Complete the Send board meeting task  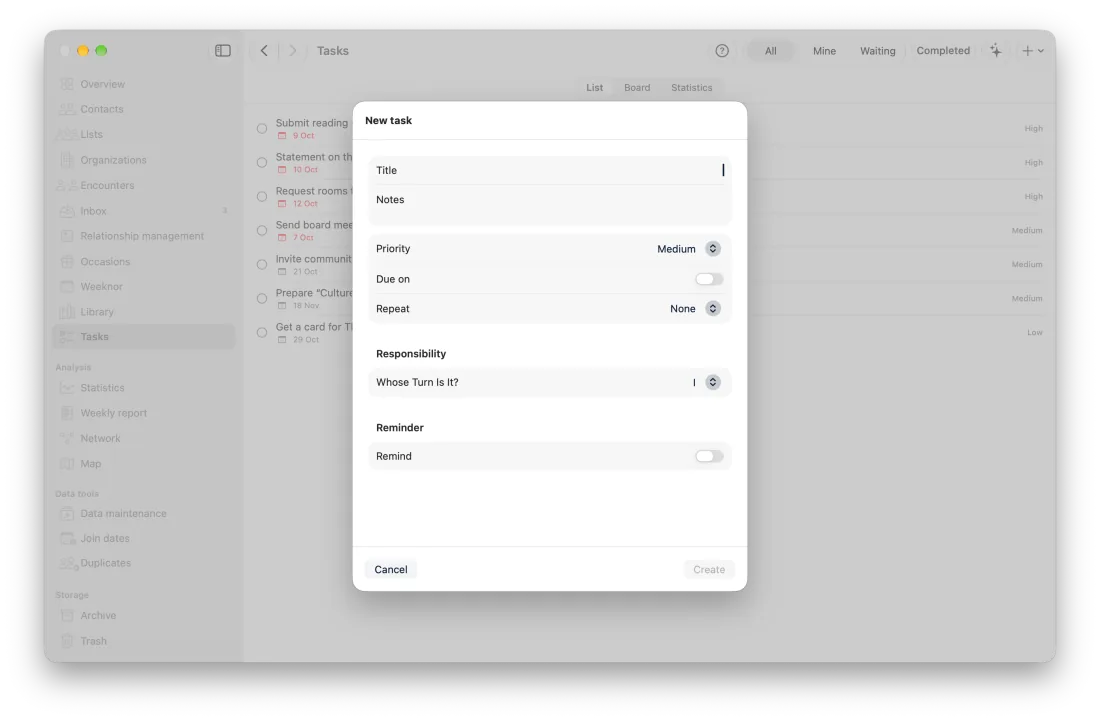point(262,231)
